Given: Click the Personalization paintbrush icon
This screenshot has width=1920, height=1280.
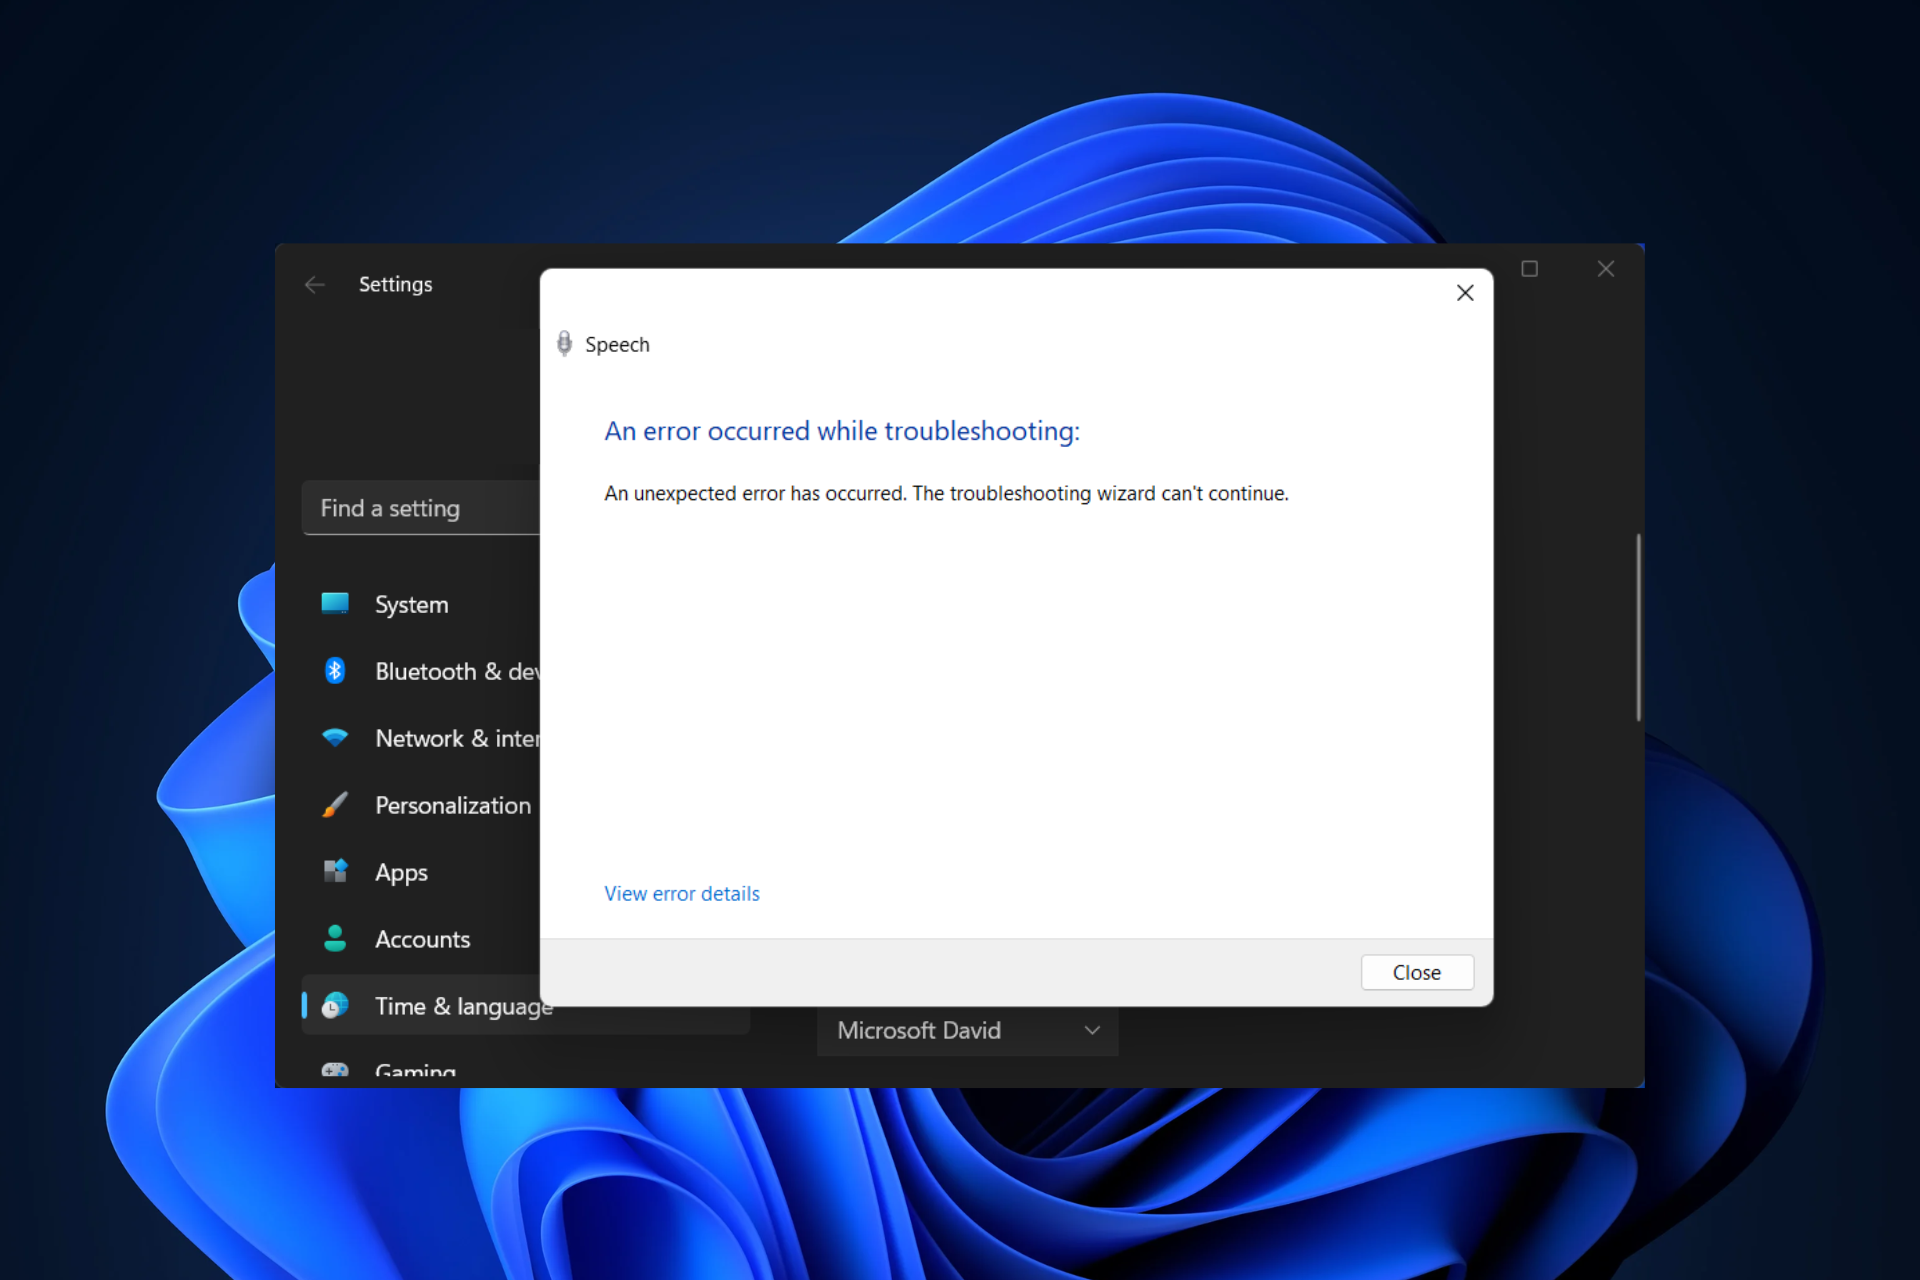Looking at the screenshot, I should pos(335,805).
